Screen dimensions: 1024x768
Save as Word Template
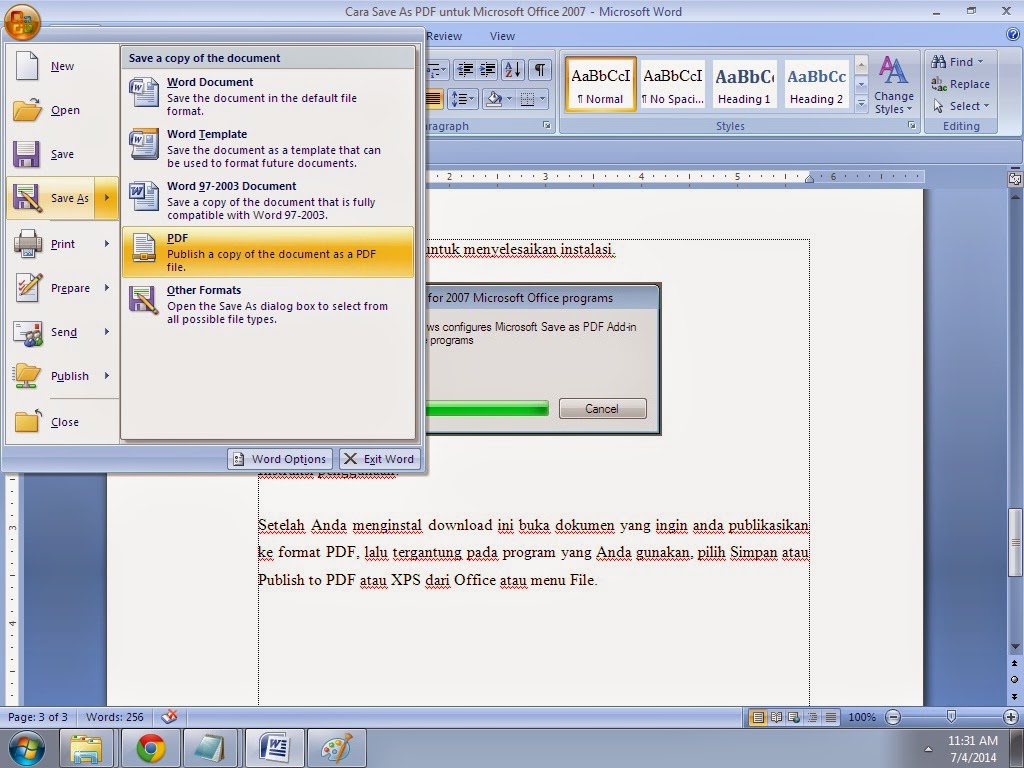click(x=268, y=148)
